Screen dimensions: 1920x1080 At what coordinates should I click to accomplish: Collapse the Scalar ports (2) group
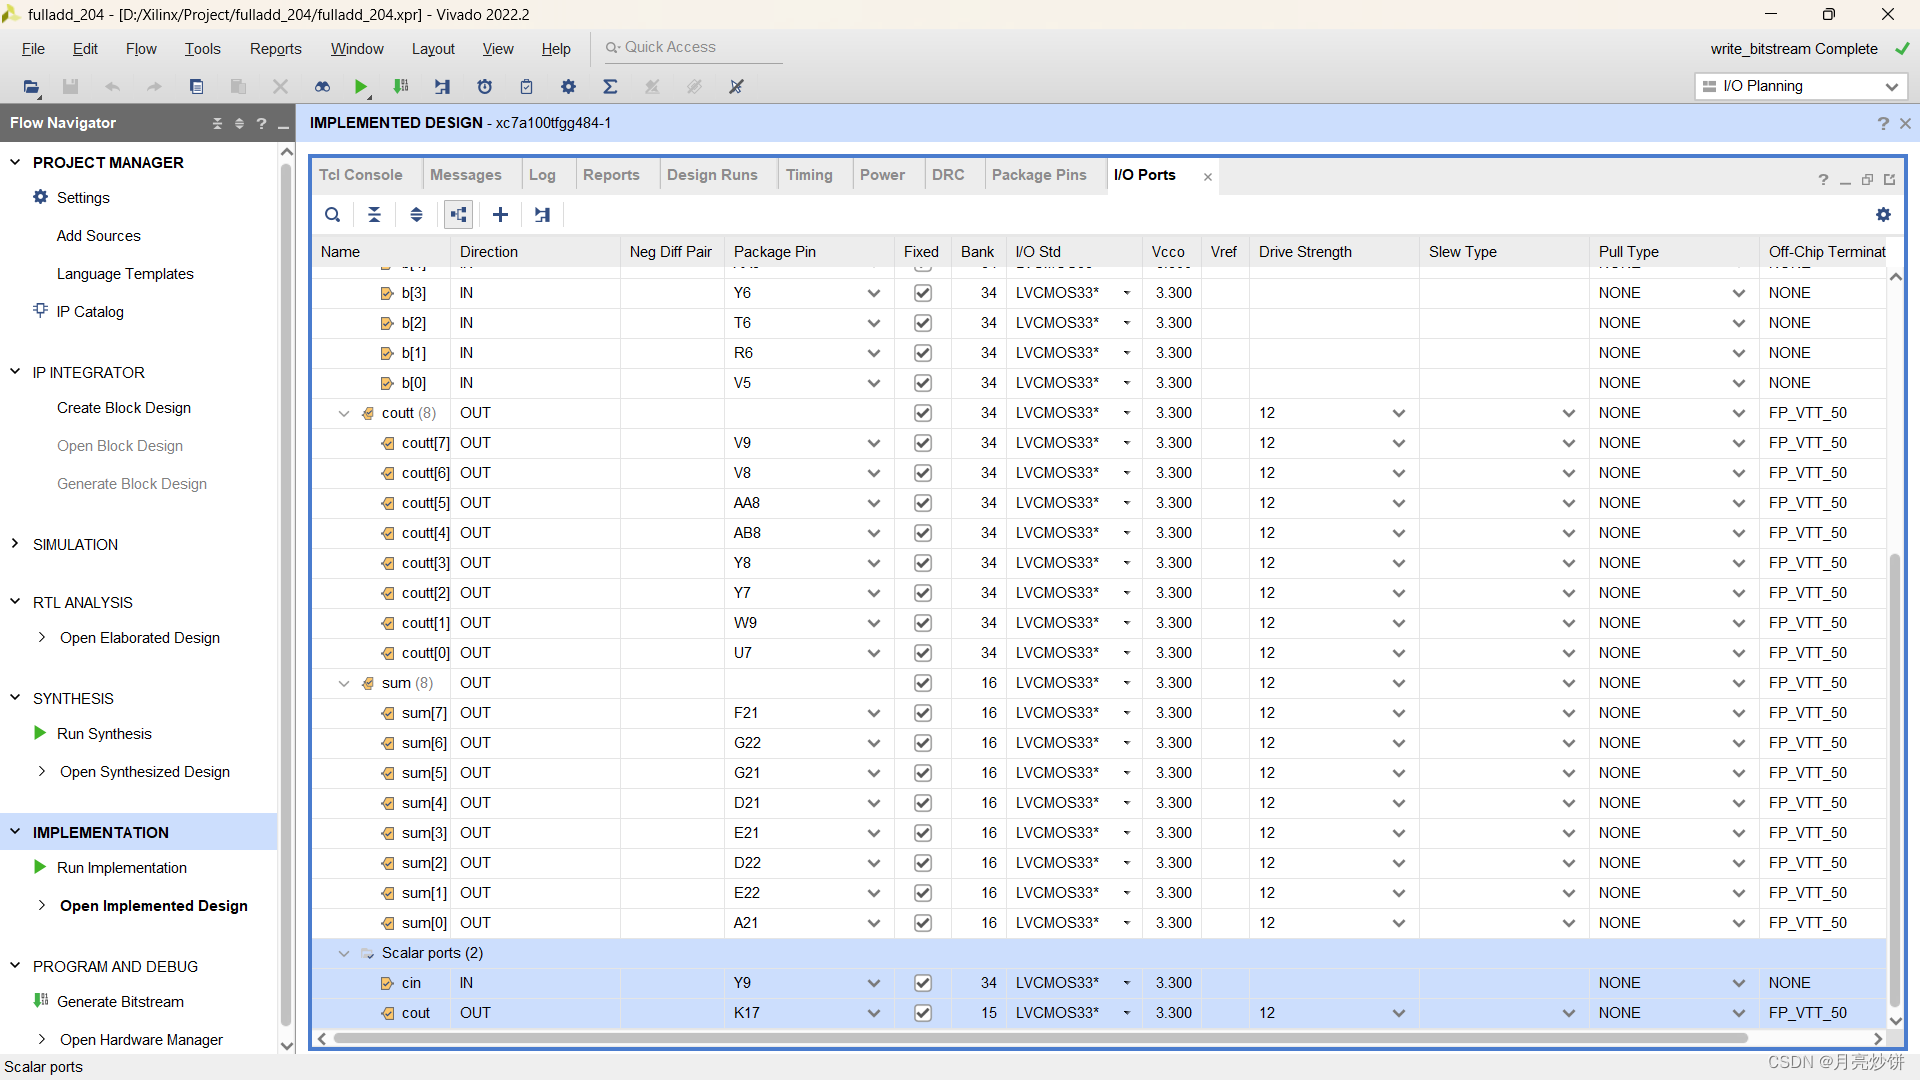343,953
